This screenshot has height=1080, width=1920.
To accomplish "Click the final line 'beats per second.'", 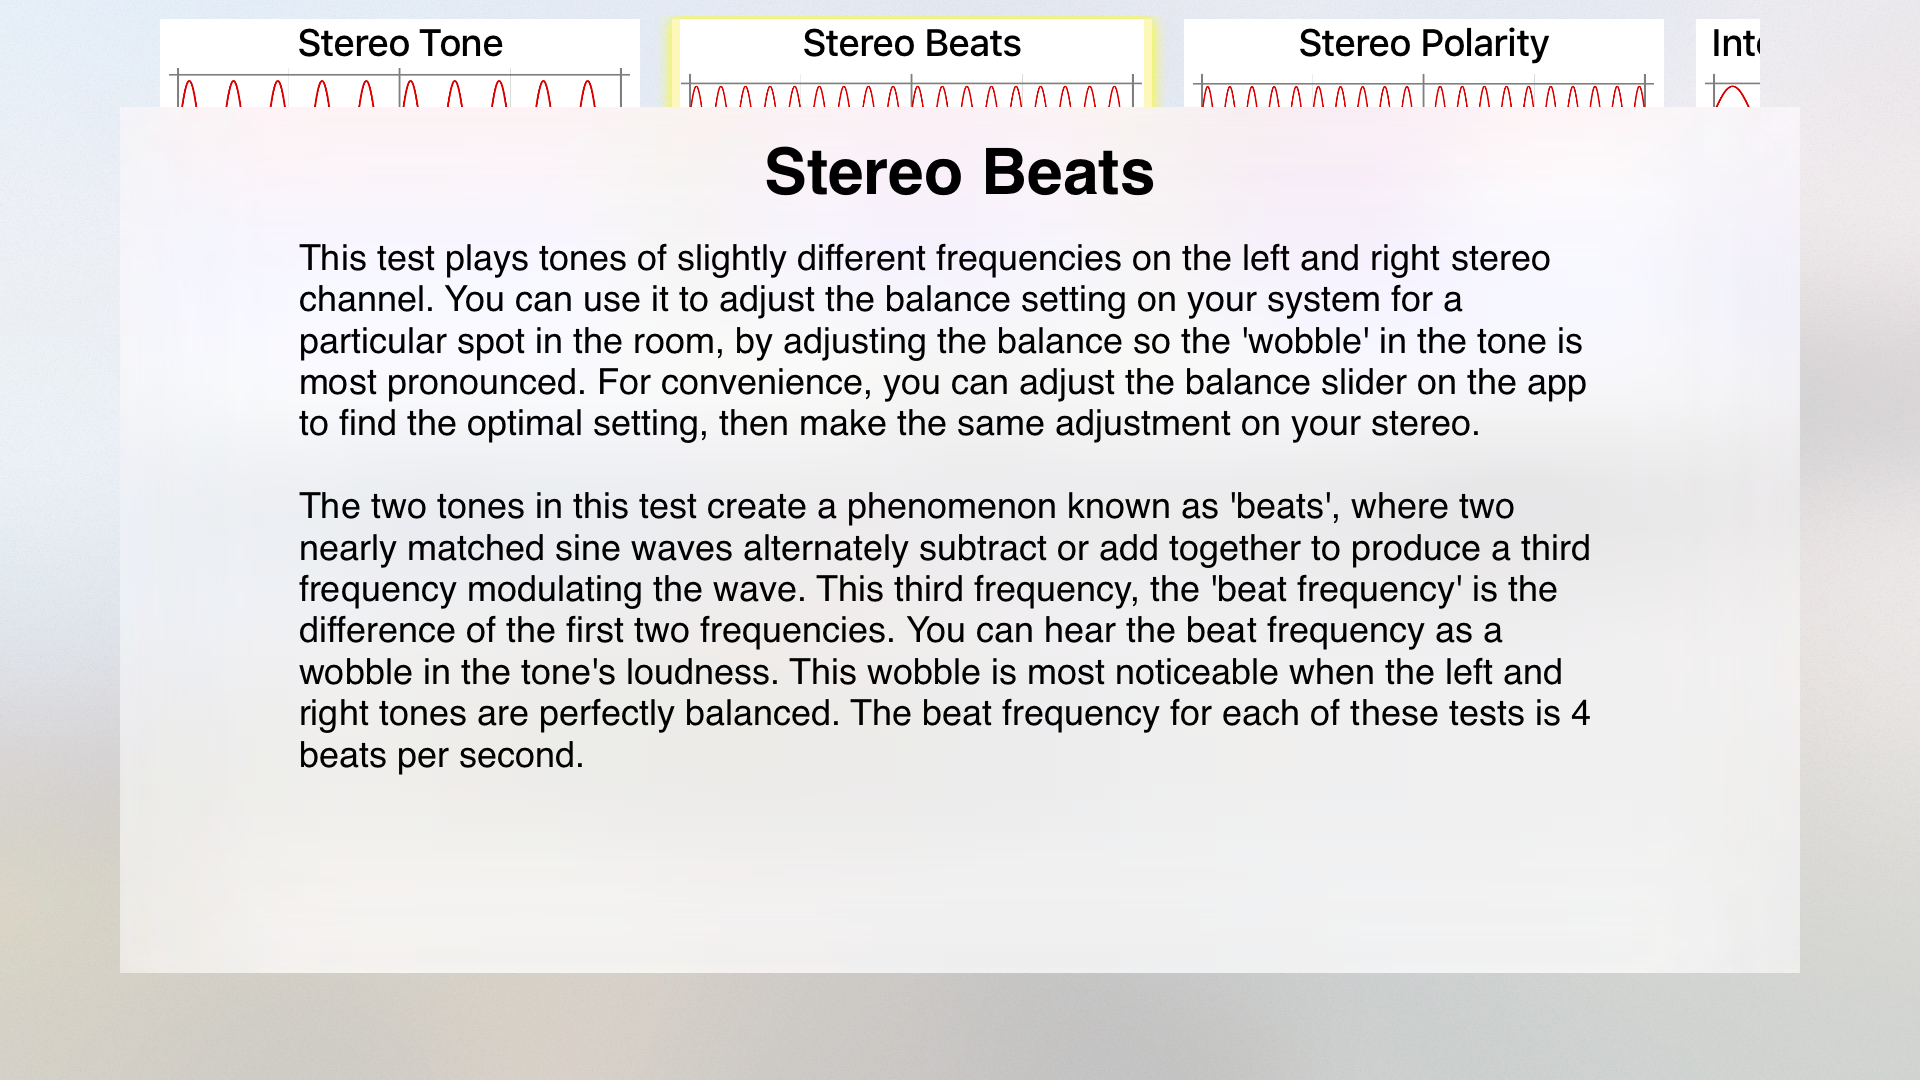I will click(x=441, y=755).
